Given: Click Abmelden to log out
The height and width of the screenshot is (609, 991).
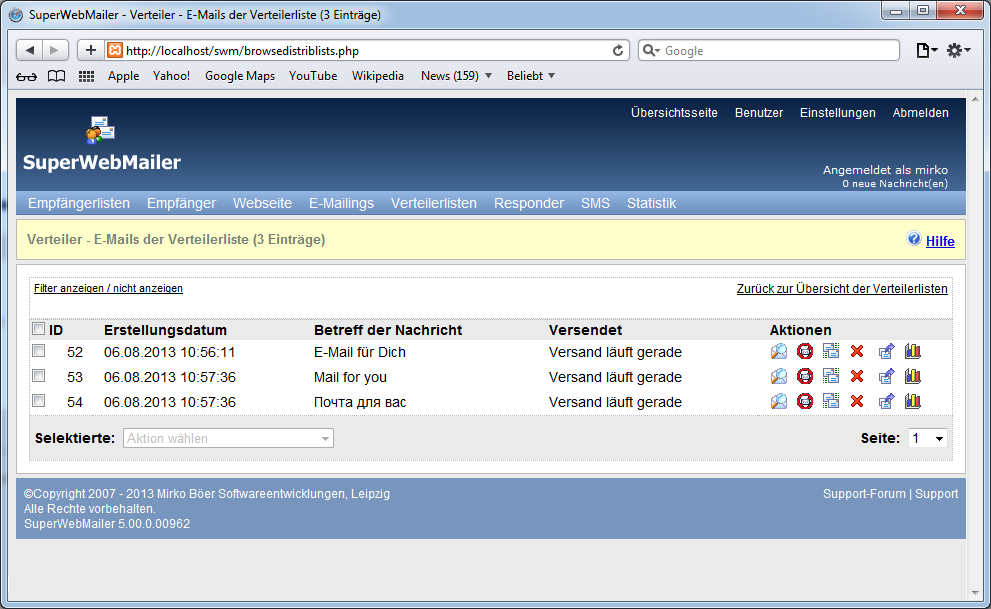Looking at the screenshot, I should pos(921,112).
